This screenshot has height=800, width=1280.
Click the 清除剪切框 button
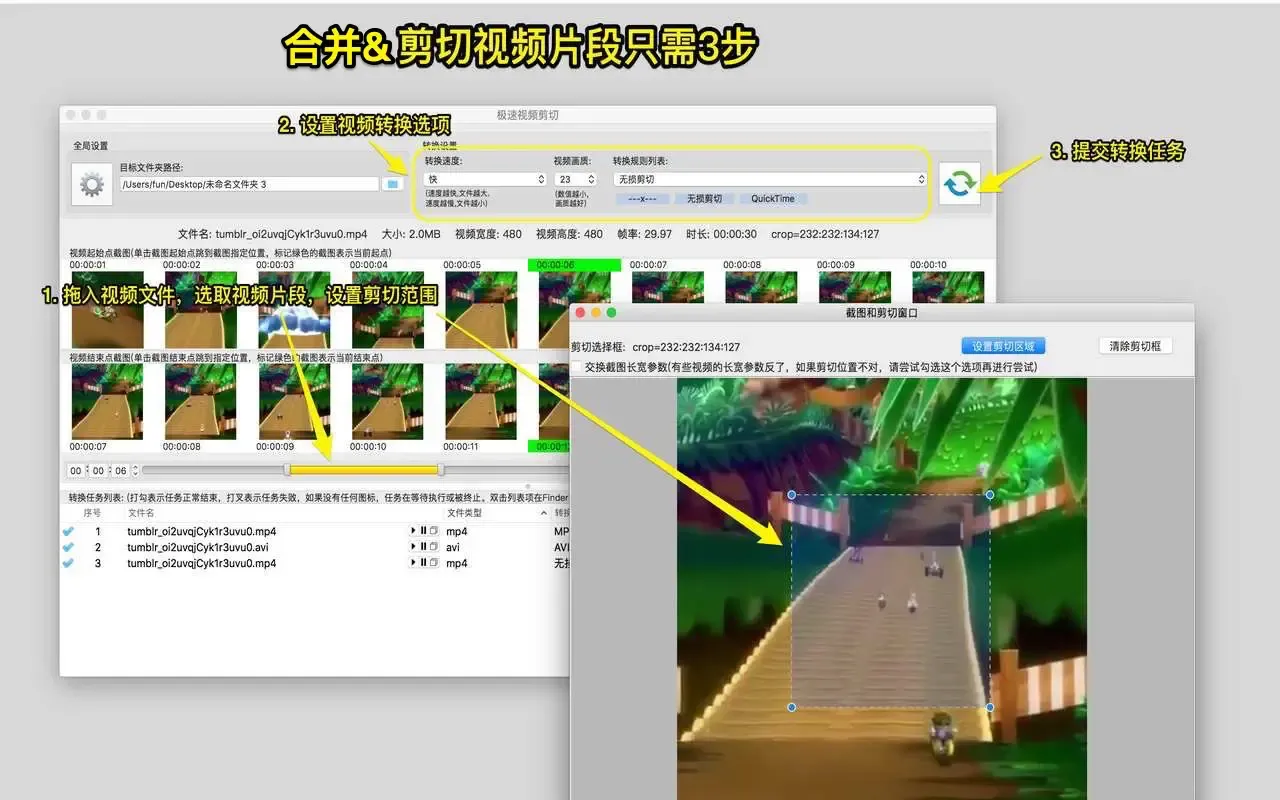pyautogui.click(x=1135, y=346)
